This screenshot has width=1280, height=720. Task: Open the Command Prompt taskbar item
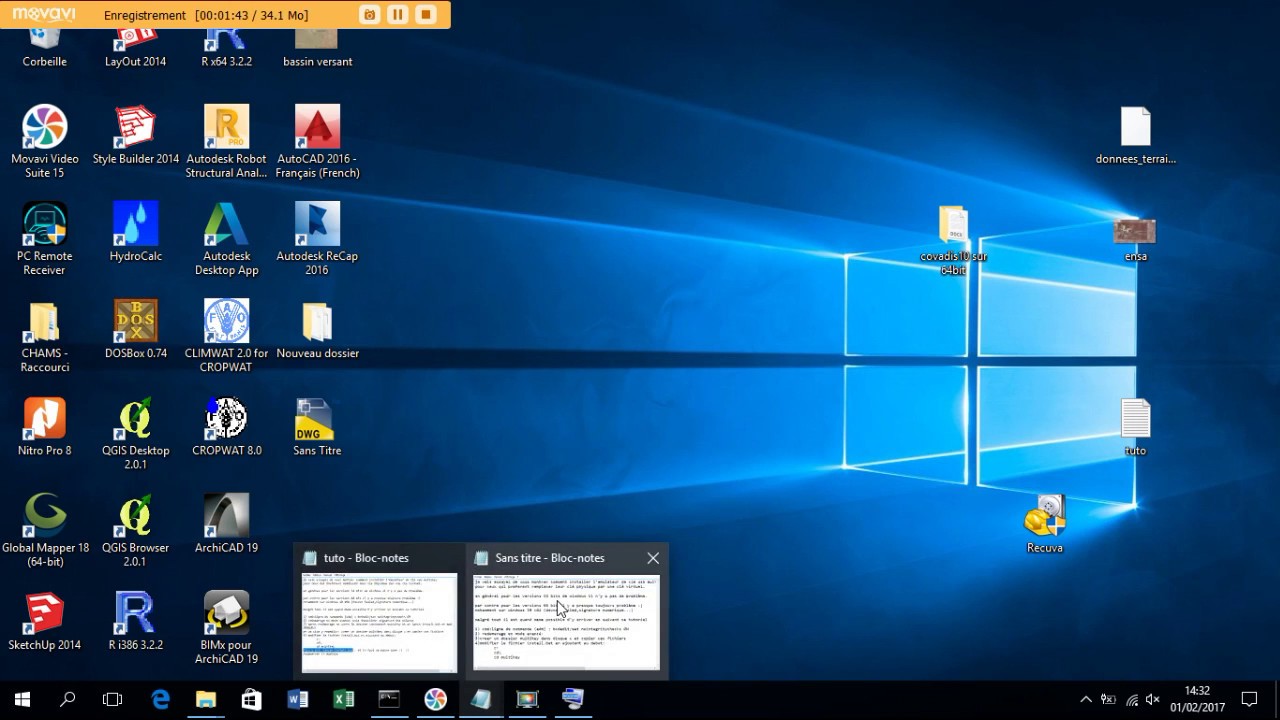click(389, 700)
